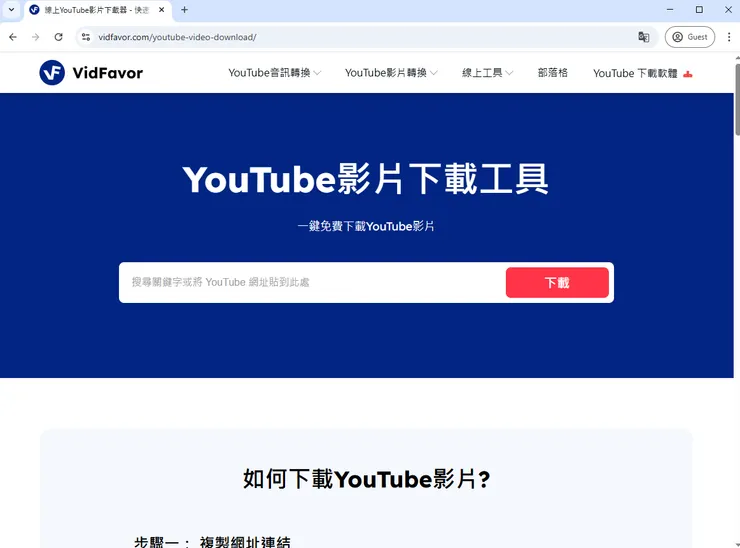Click the heading 如何下載YouTube影片?
This screenshot has height=548, width=740.
tap(367, 479)
